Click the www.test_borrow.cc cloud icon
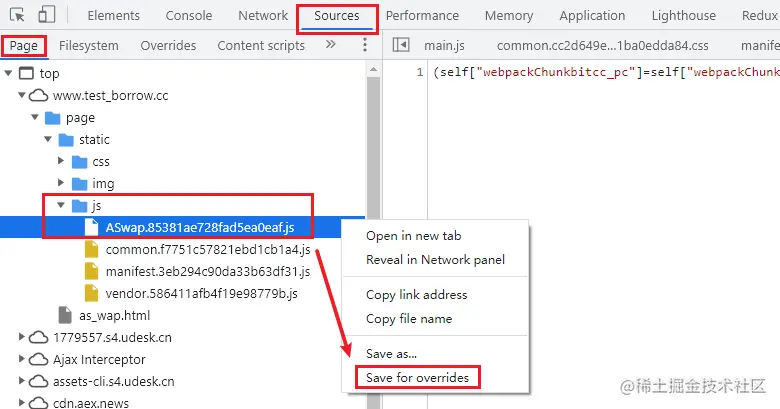Image resolution: width=780 pixels, height=409 pixels. (x=38, y=95)
